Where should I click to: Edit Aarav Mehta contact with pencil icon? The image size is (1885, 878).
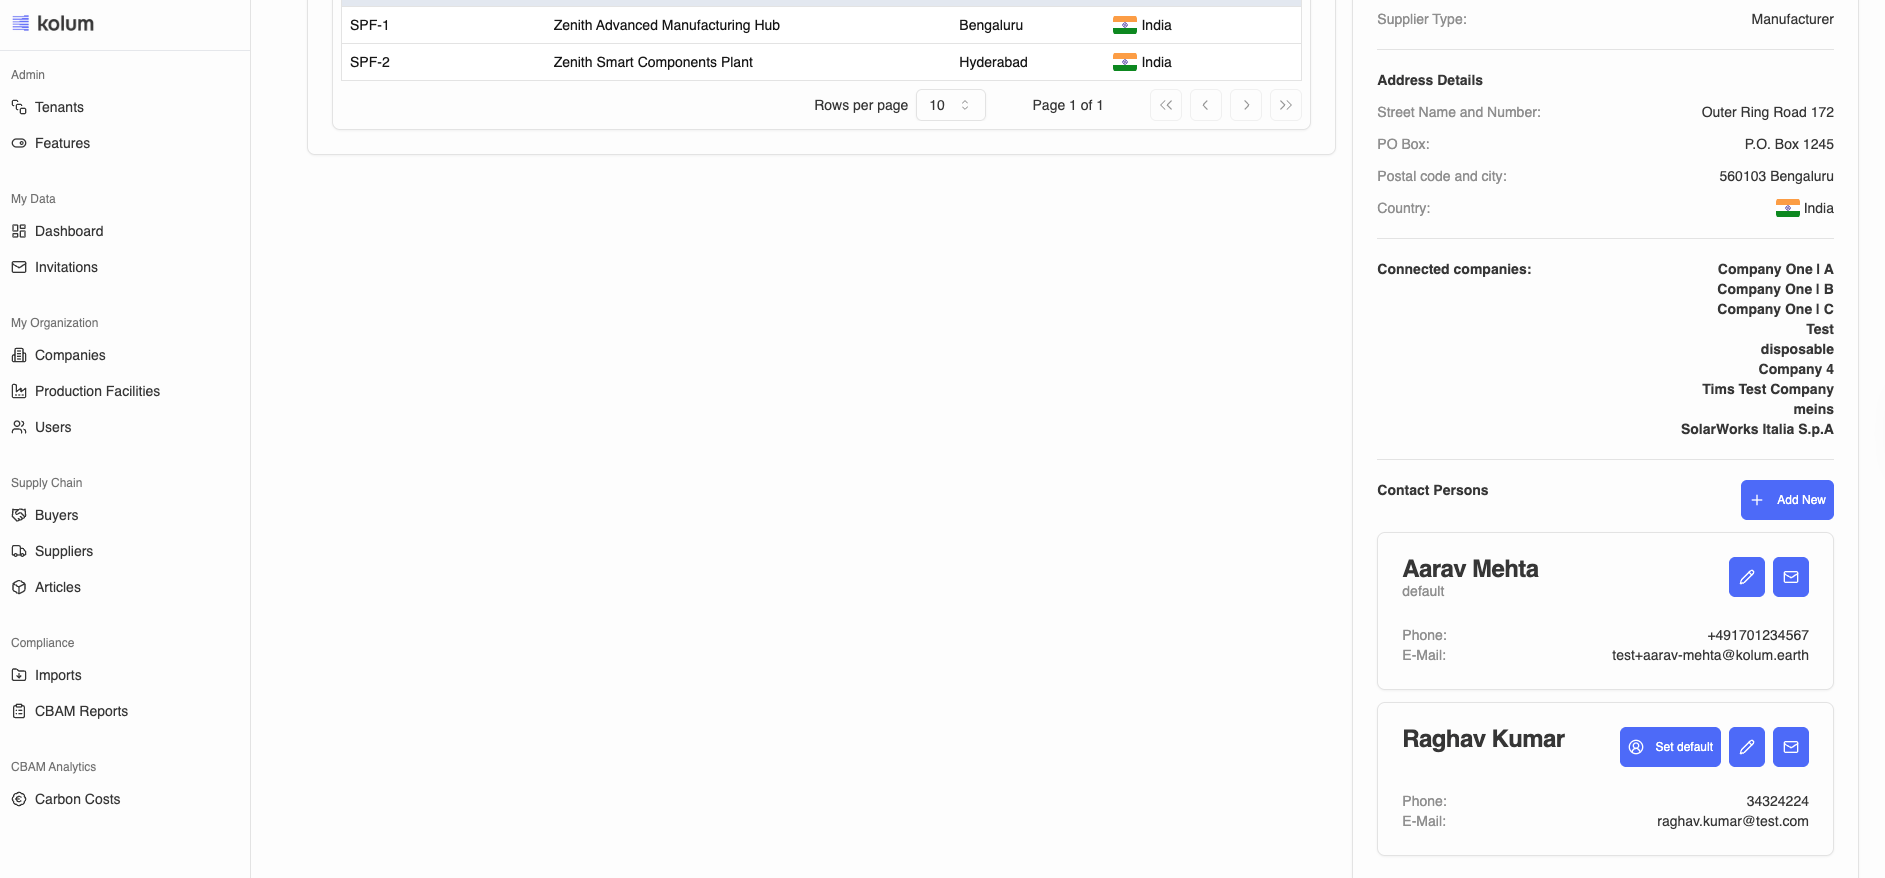pyautogui.click(x=1746, y=577)
